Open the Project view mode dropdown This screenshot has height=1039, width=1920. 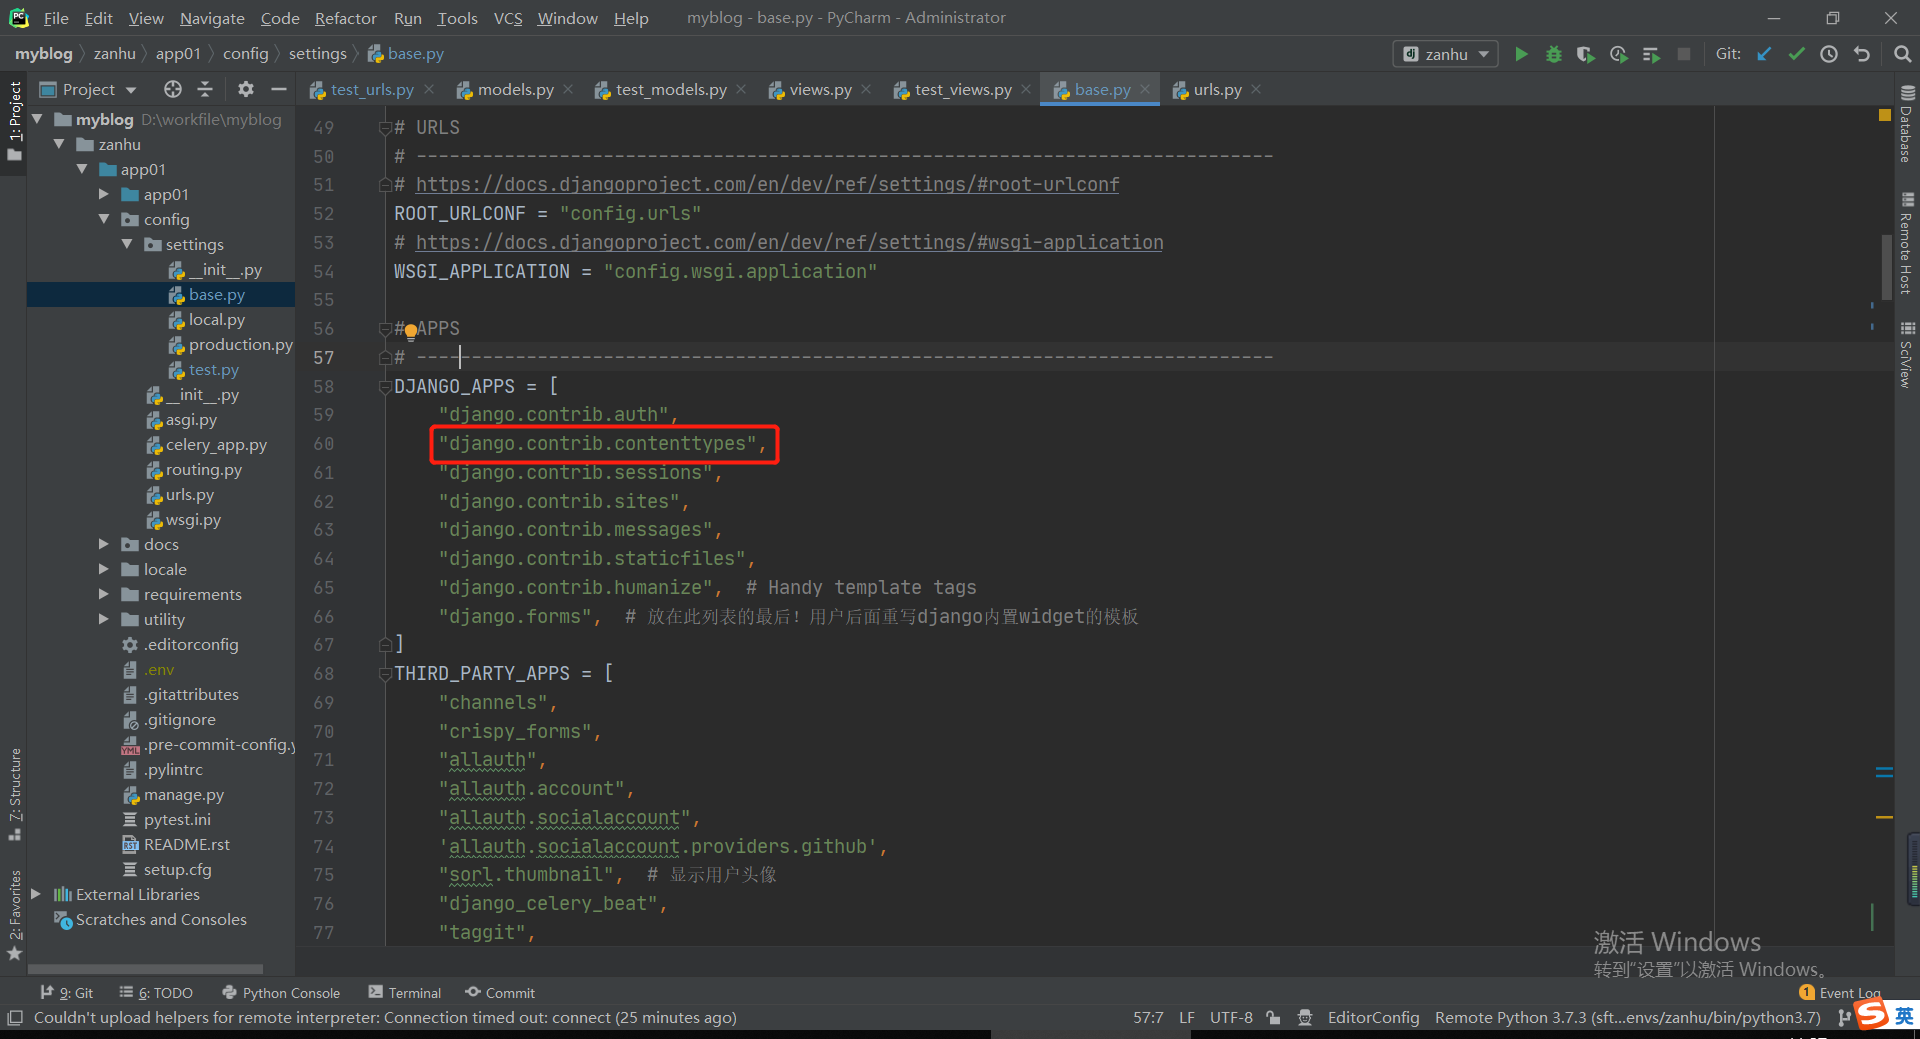click(88, 89)
